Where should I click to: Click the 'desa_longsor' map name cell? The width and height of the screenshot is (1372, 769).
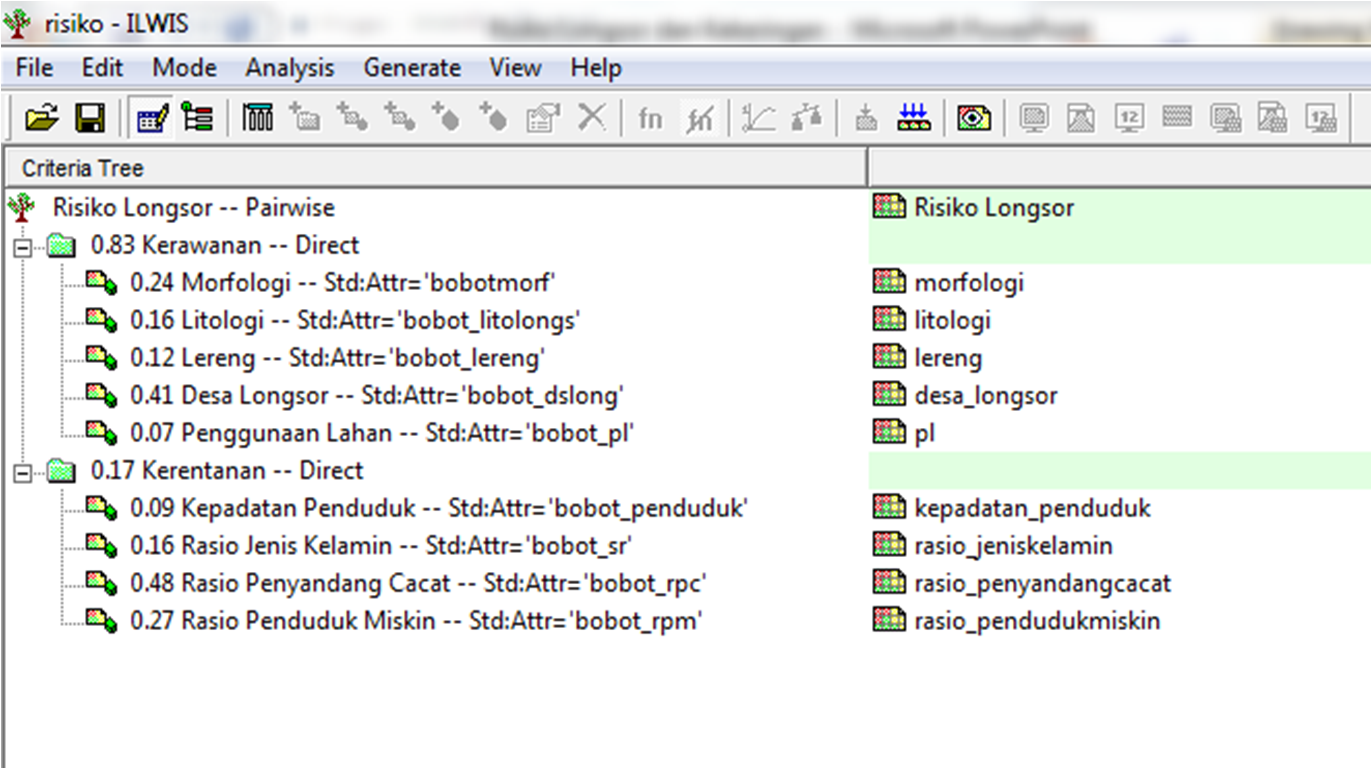[x=986, y=396]
